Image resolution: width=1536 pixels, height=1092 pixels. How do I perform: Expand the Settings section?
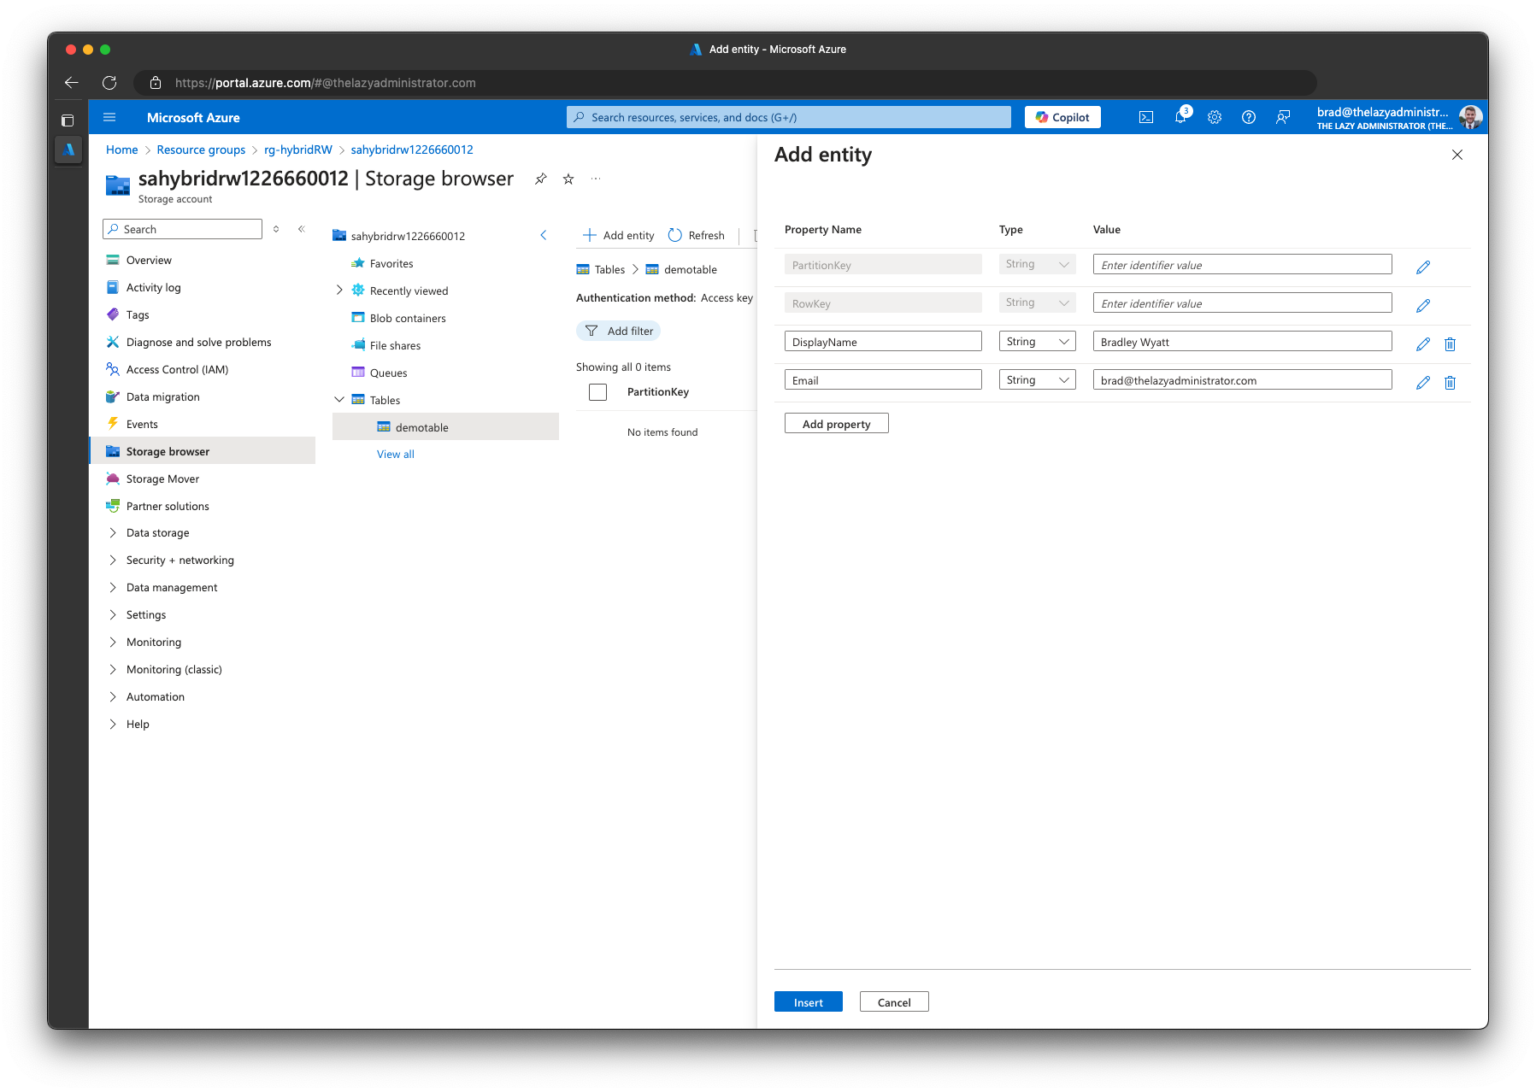click(x=113, y=615)
